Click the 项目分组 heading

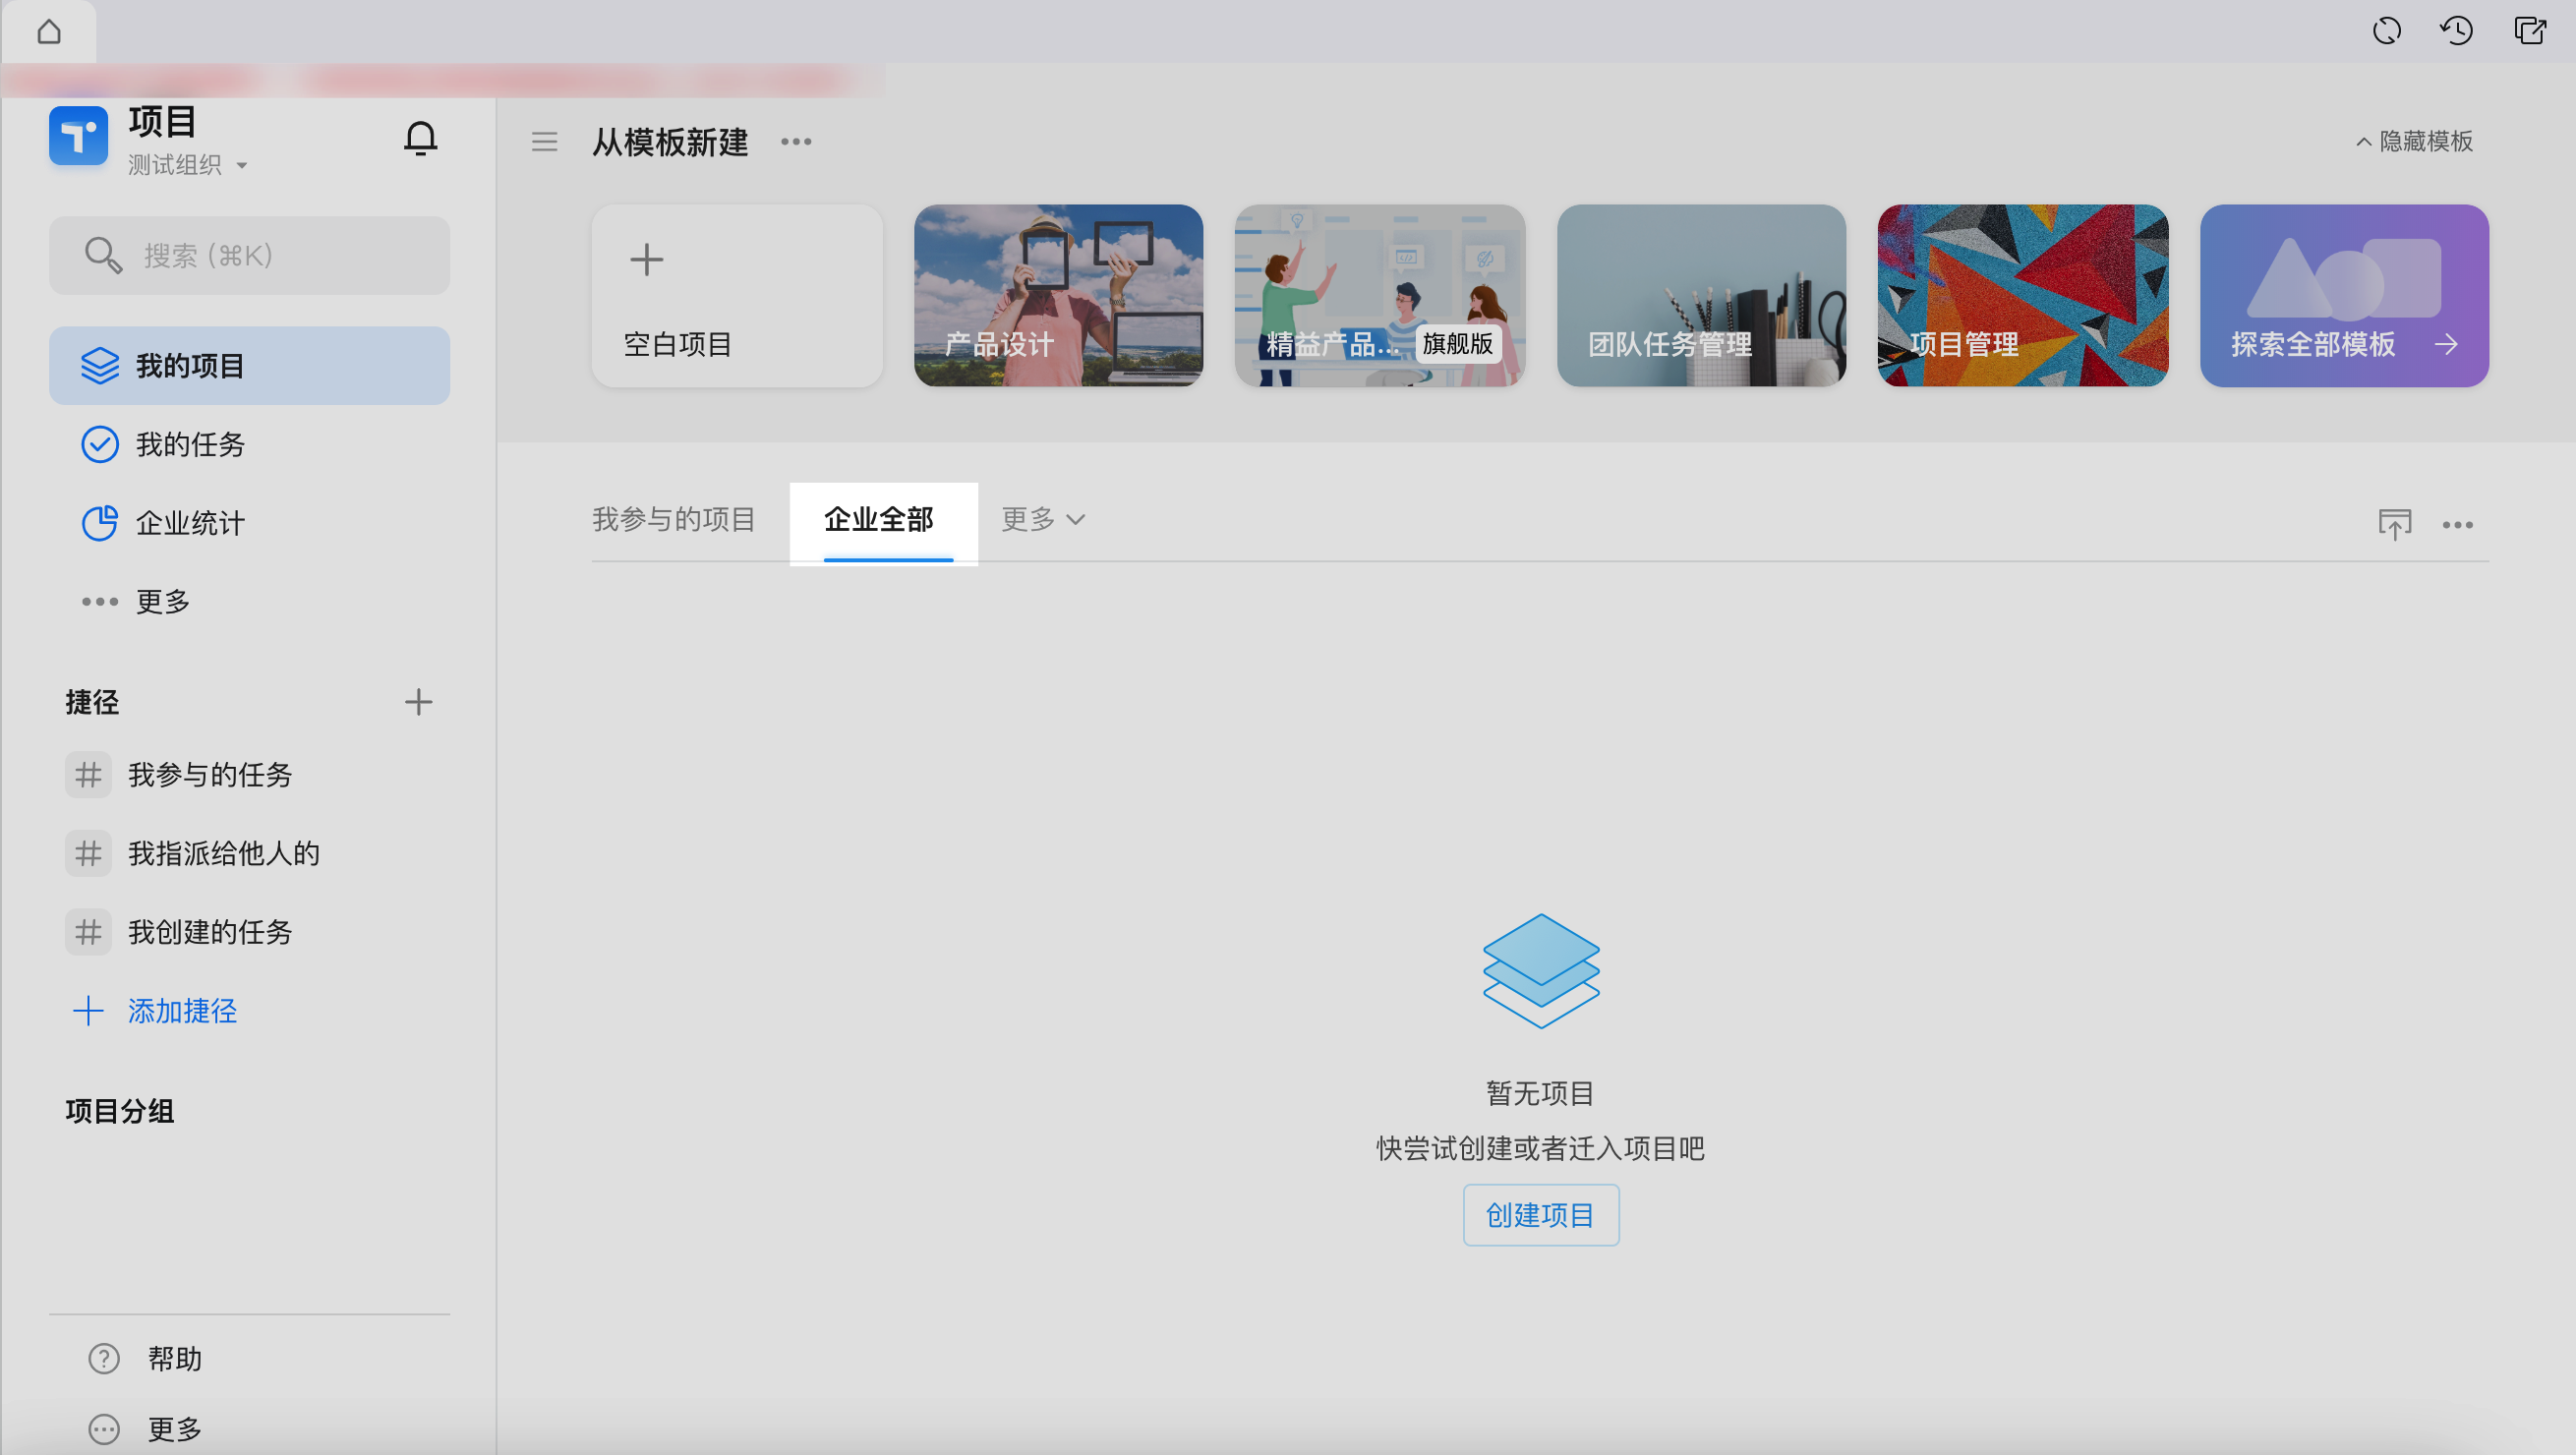(120, 1112)
